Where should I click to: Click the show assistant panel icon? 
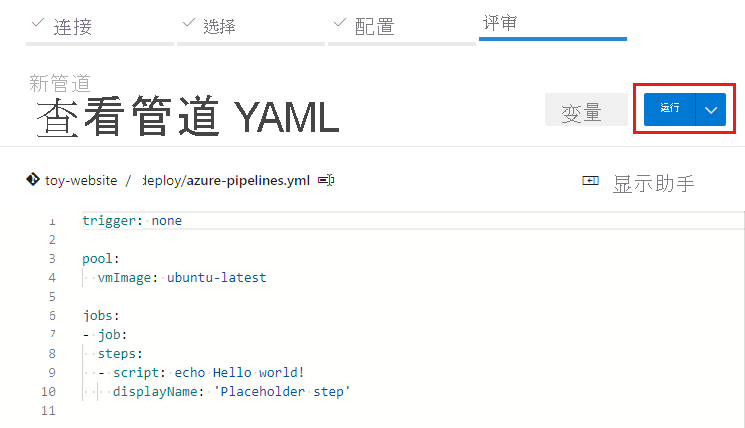(x=590, y=181)
